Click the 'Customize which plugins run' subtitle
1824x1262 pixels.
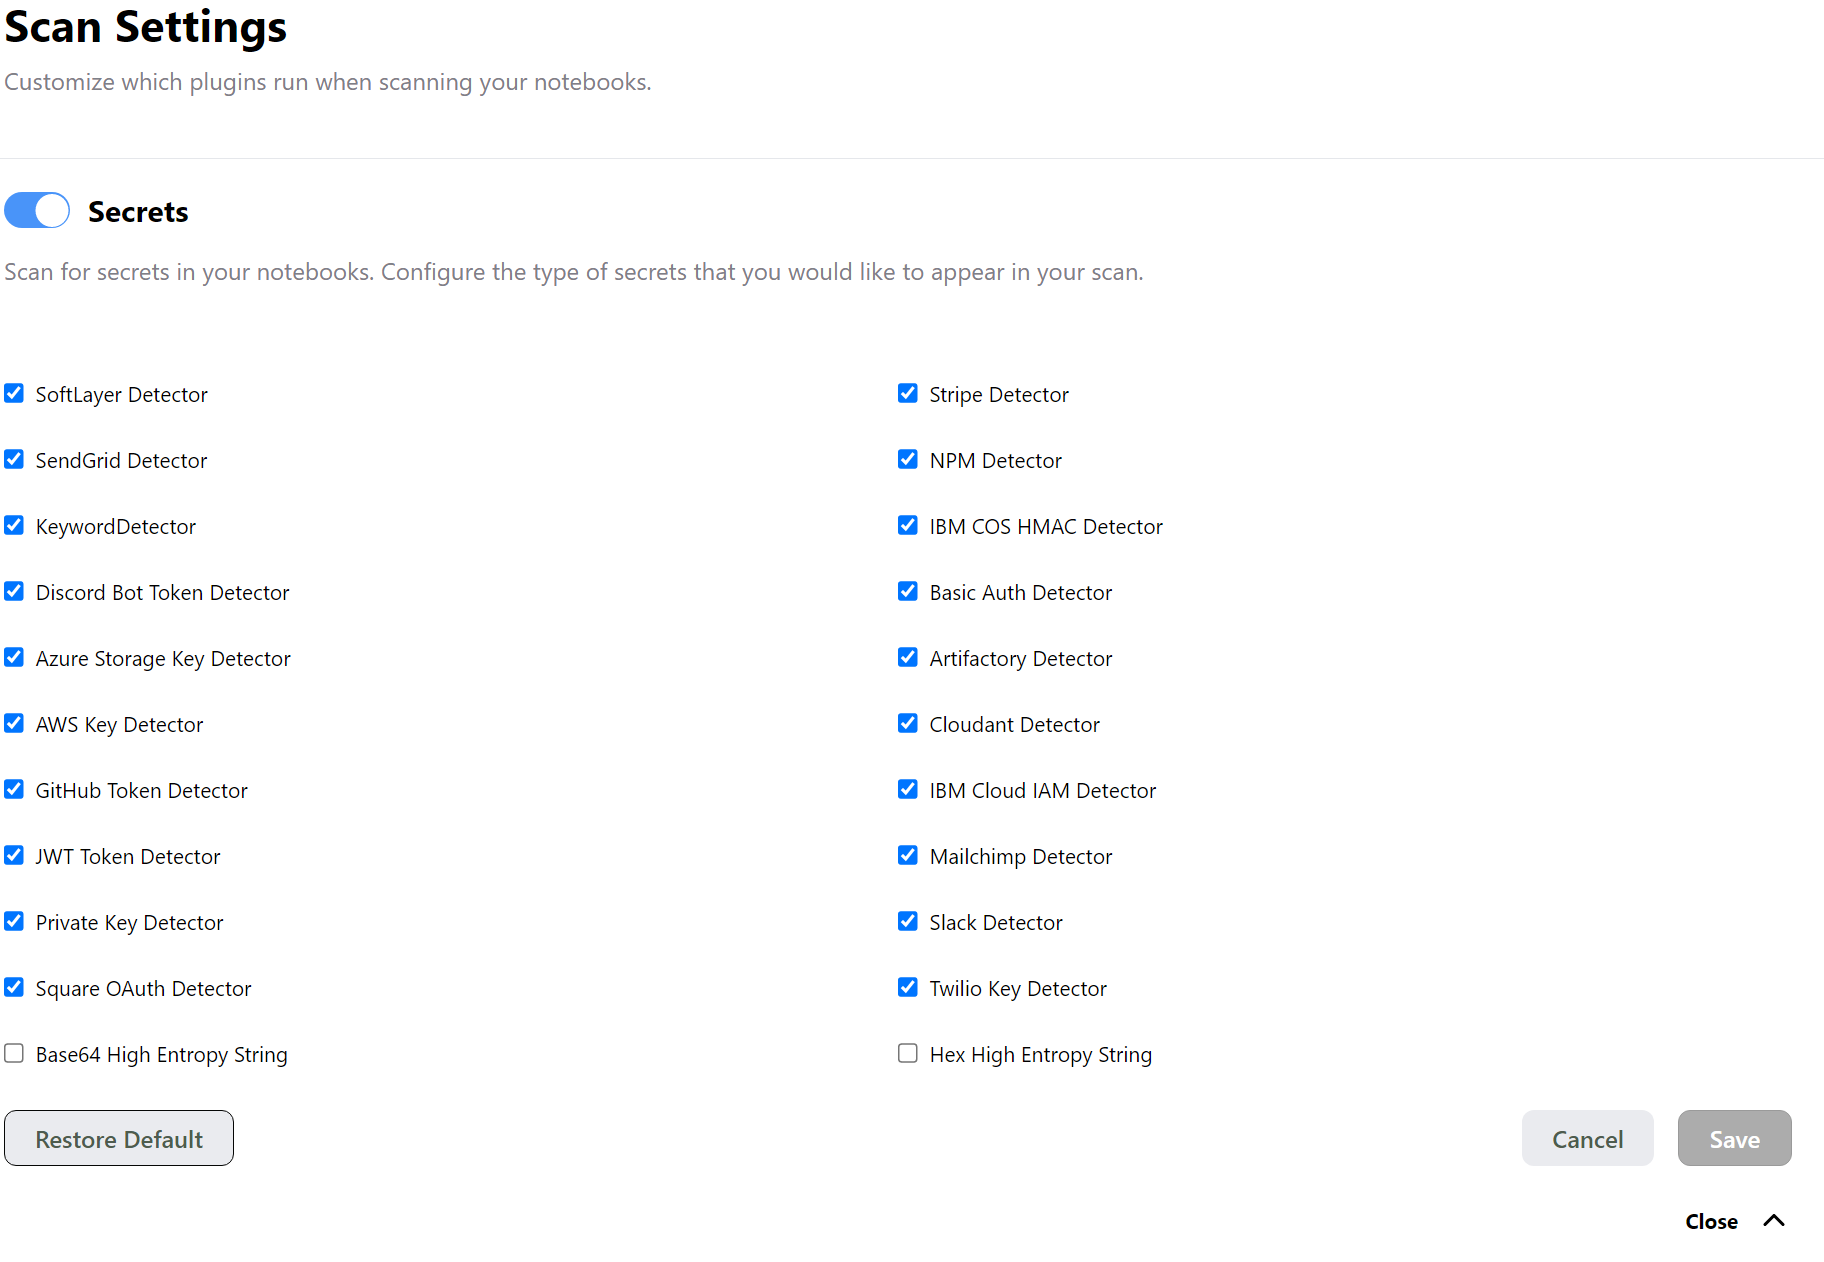[x=327, y=82]
